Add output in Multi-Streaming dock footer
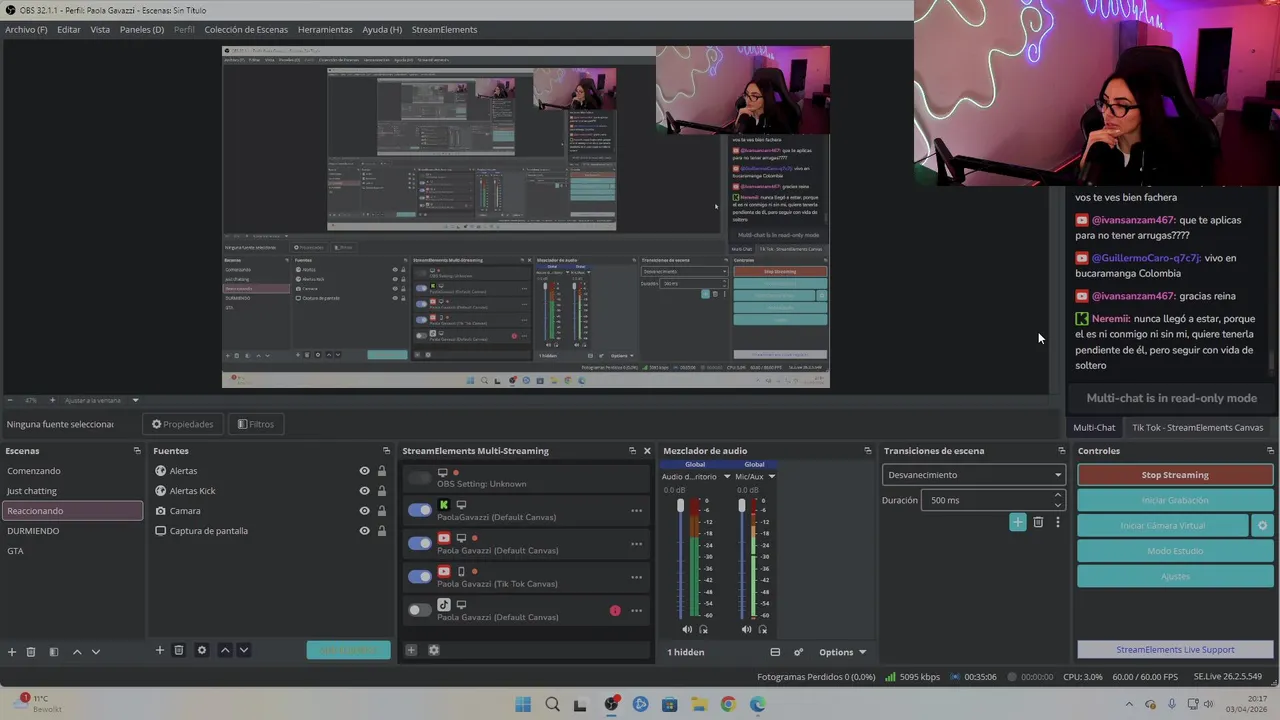Viewport: 1280px width, 720px height. pyautogui.click(x=411, y=650)
